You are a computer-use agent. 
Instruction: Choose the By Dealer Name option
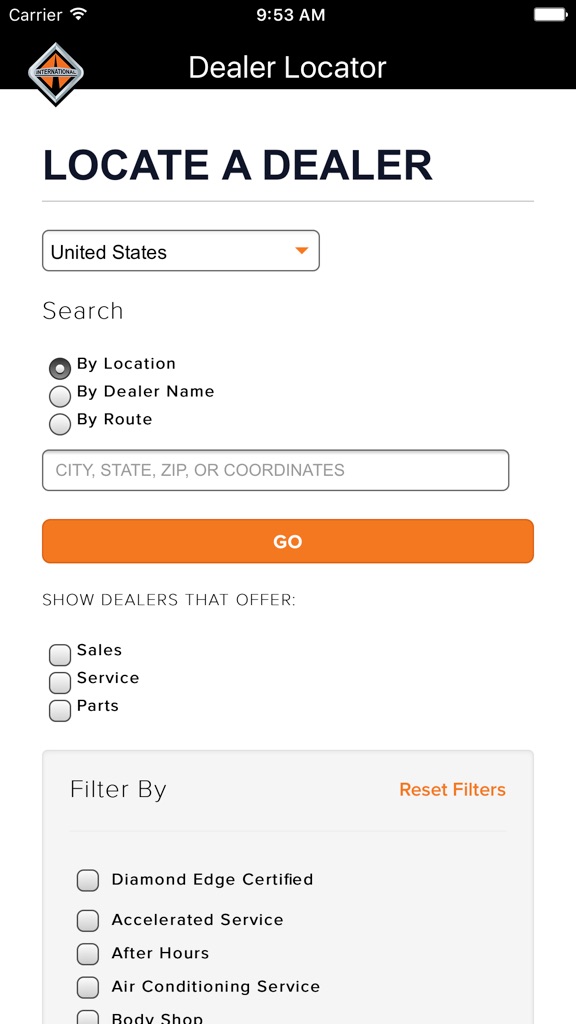coord(59,396)
